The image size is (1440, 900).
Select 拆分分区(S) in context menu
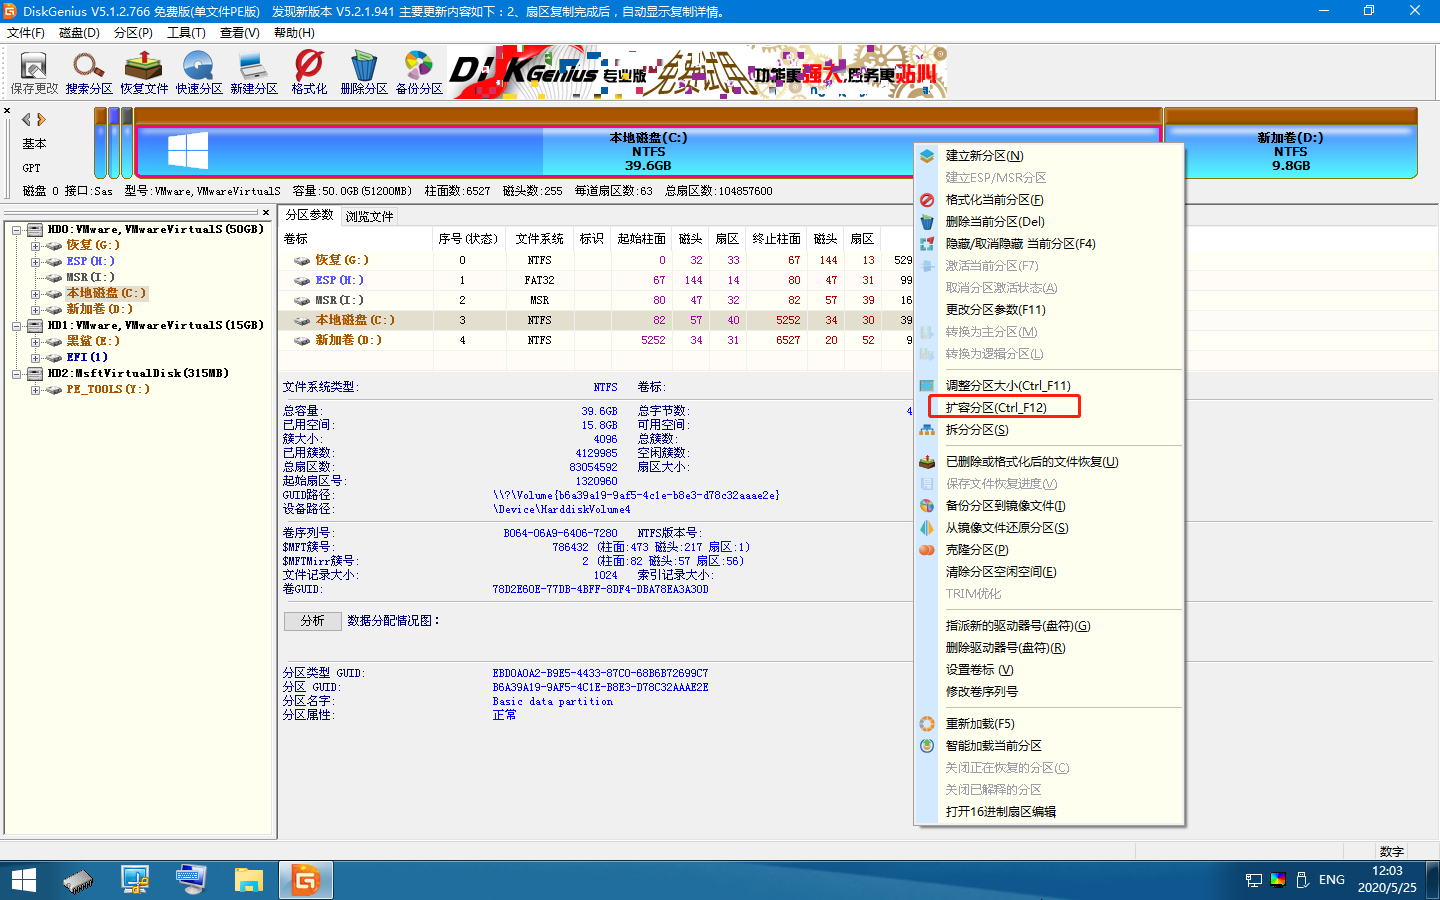tap(977, 430)
